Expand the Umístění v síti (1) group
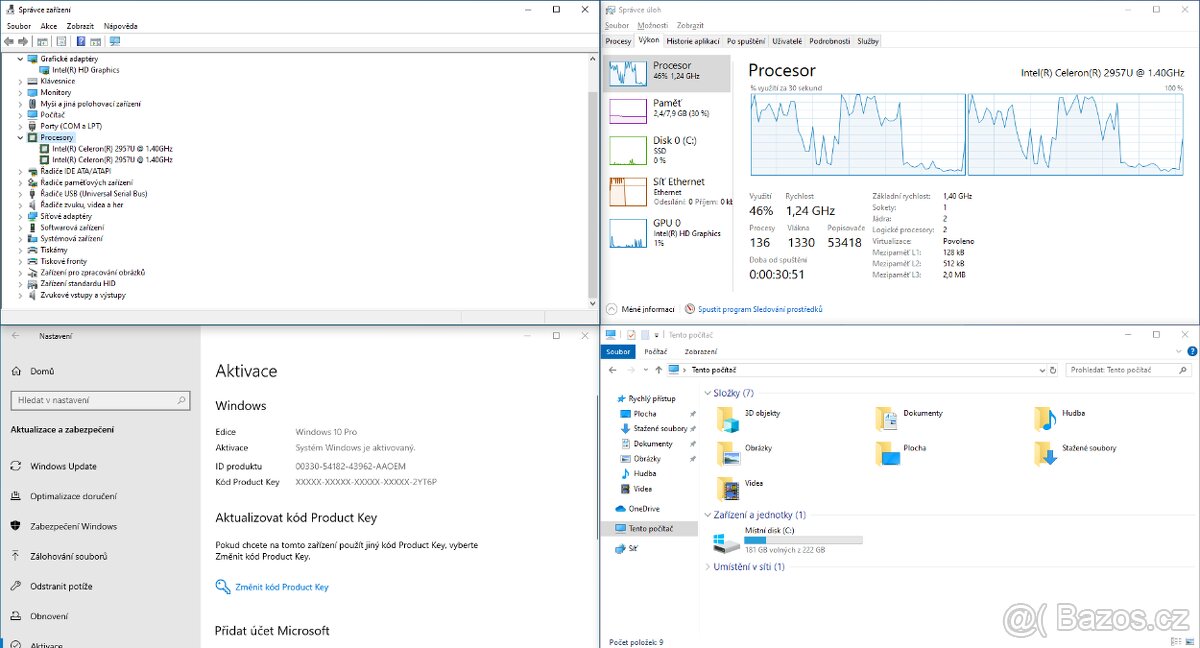1200x648 pixels. point(708,567)
